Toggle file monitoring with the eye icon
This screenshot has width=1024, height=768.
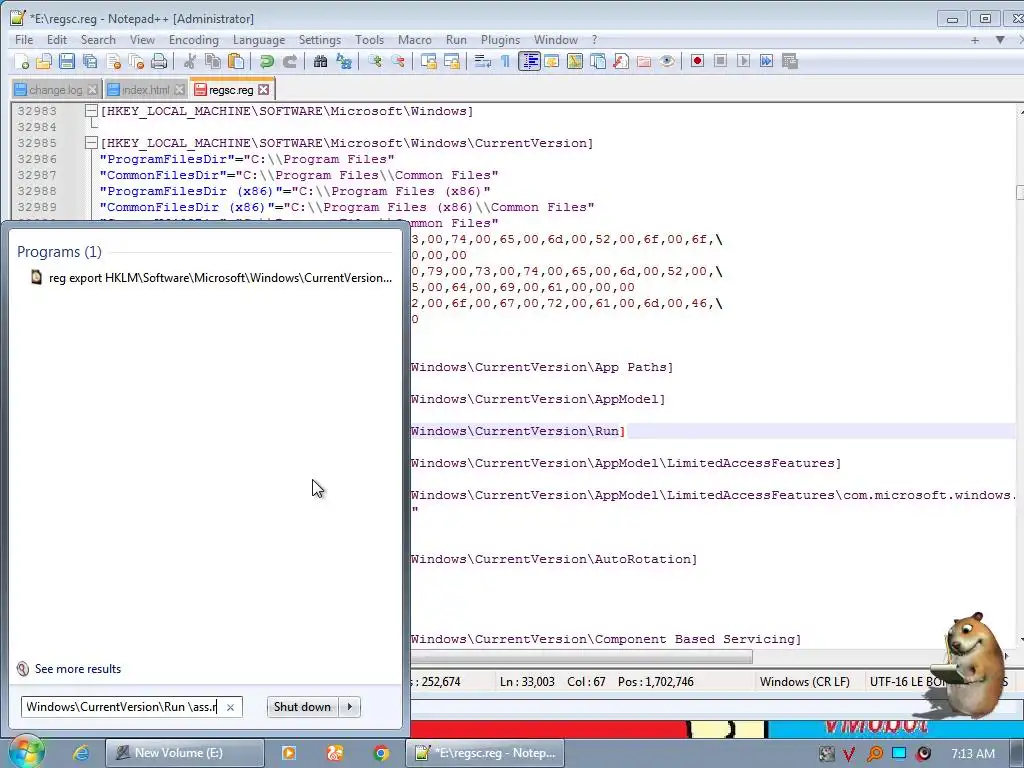click(667, 61)
